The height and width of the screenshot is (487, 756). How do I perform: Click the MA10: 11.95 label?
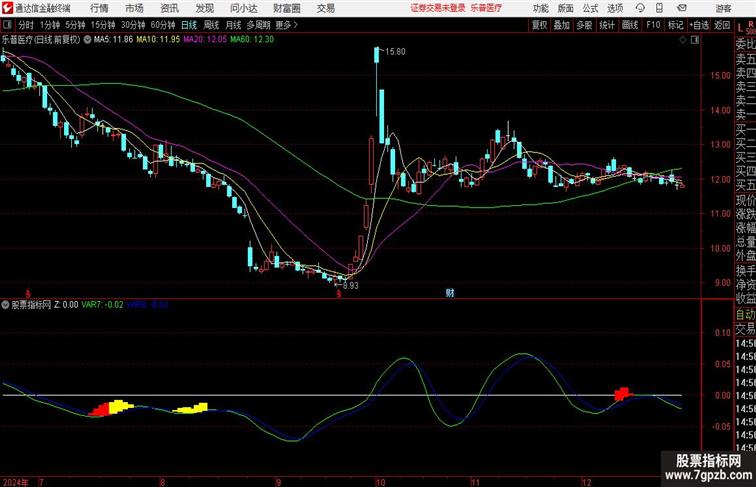tap(158, 40)
